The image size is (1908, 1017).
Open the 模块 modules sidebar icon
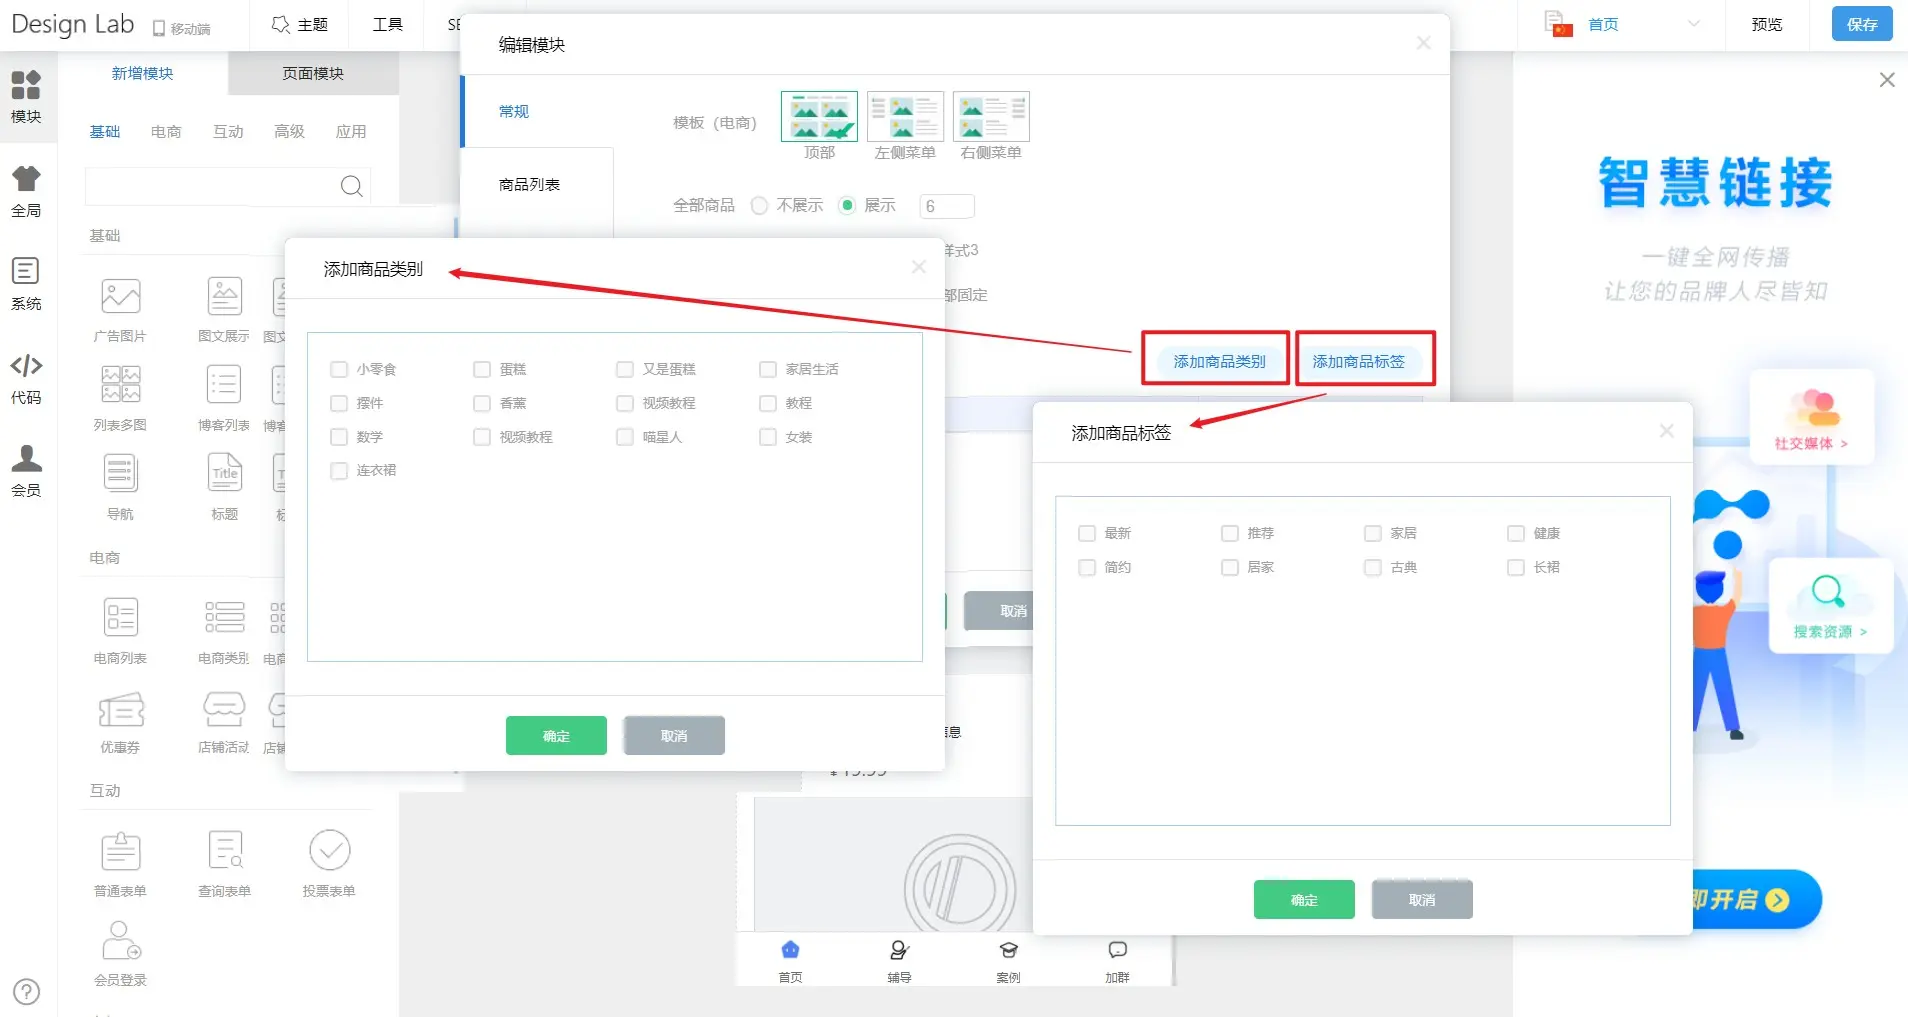point(26,96)
